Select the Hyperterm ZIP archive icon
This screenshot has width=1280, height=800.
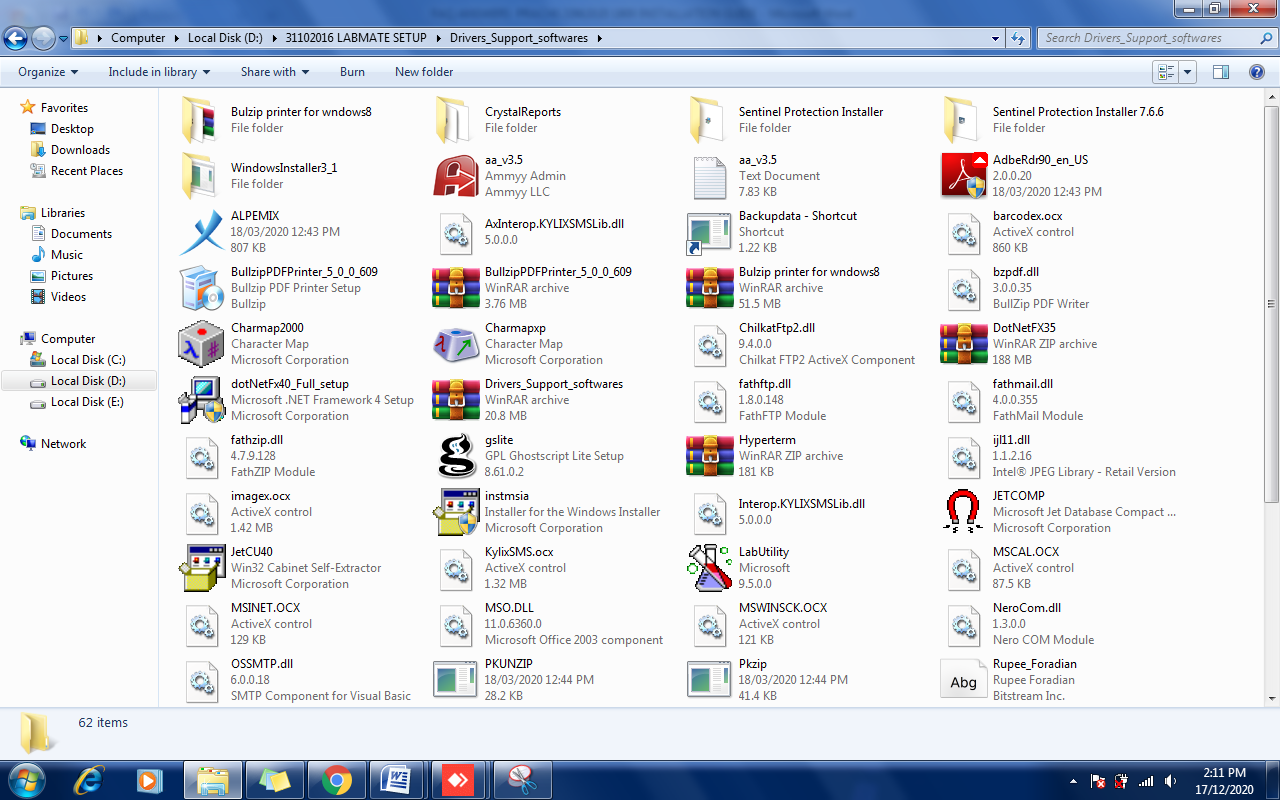710,456
